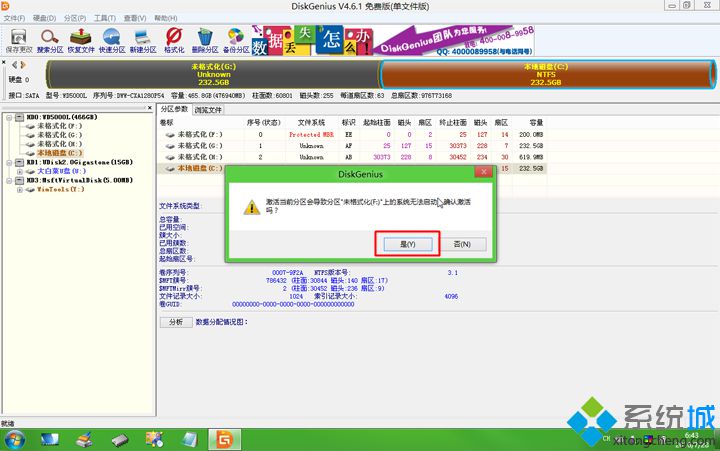Click the yellow warning triangle icon
The width and height of the screenshot is (720, 451).
pyautogui.click(x=252, y=207)
